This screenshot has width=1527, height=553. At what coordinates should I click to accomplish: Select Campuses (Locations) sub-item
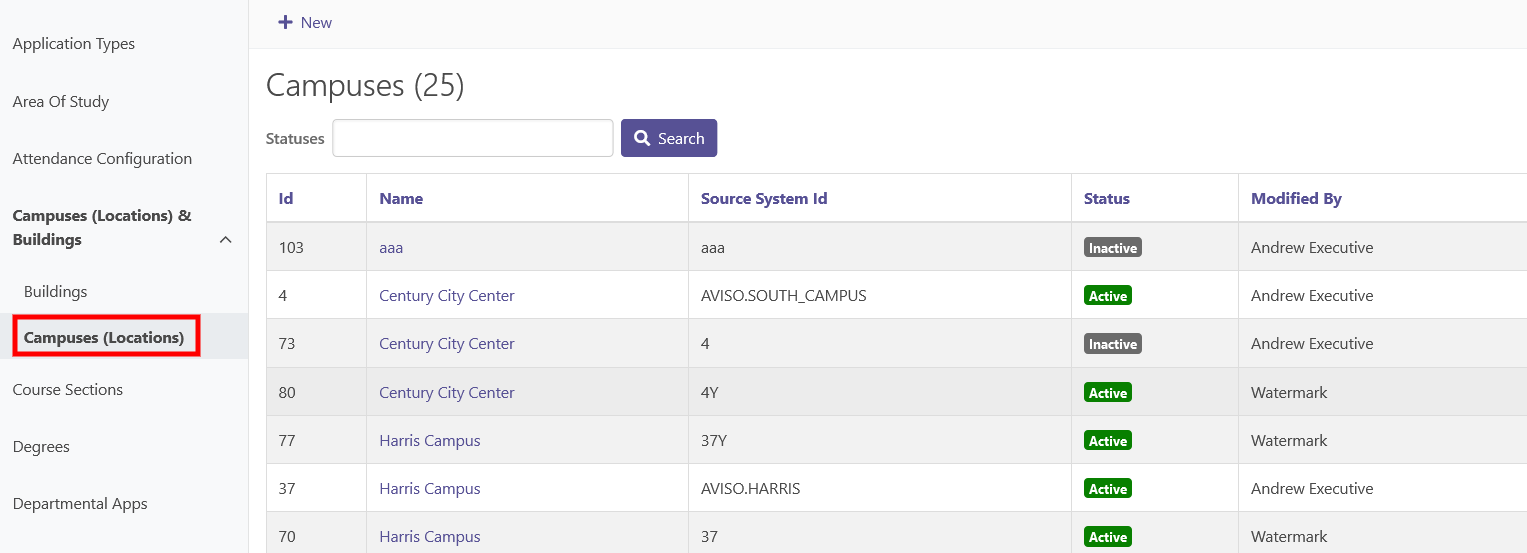coord(104,338)
